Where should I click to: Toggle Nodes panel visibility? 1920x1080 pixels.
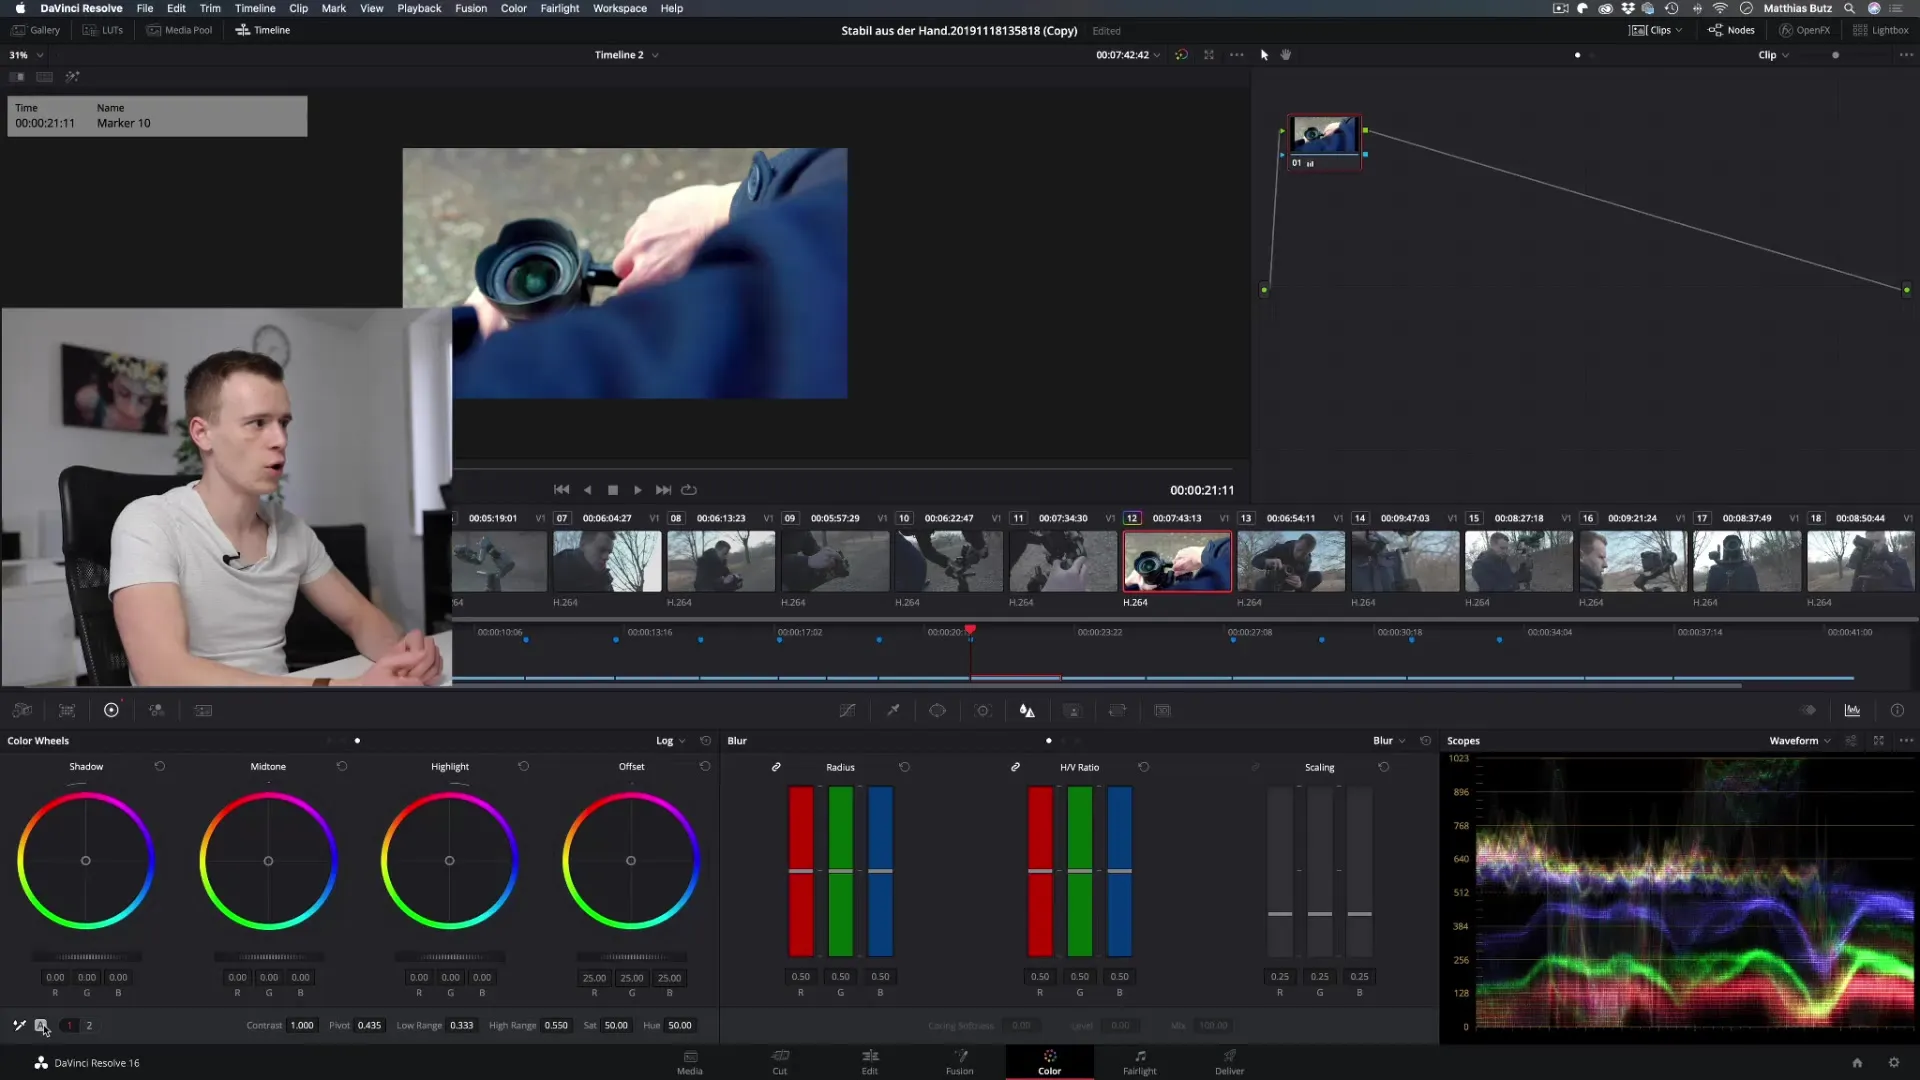click(x=1732, y=30)
